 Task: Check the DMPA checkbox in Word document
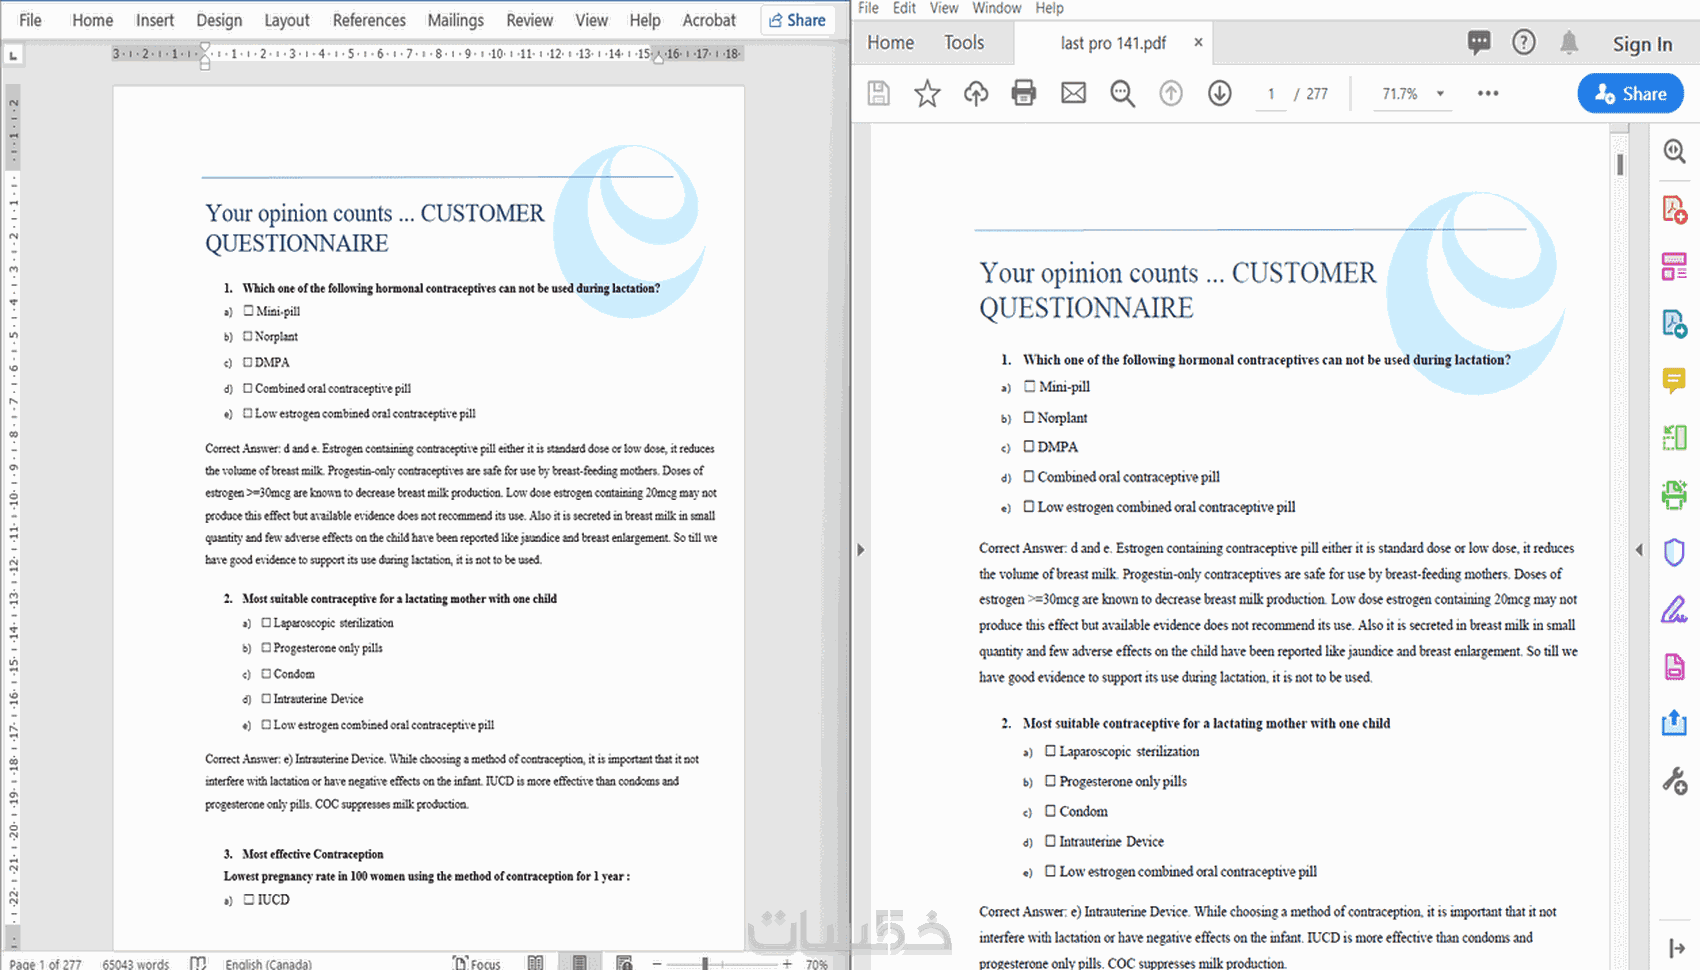pos(249,362)
